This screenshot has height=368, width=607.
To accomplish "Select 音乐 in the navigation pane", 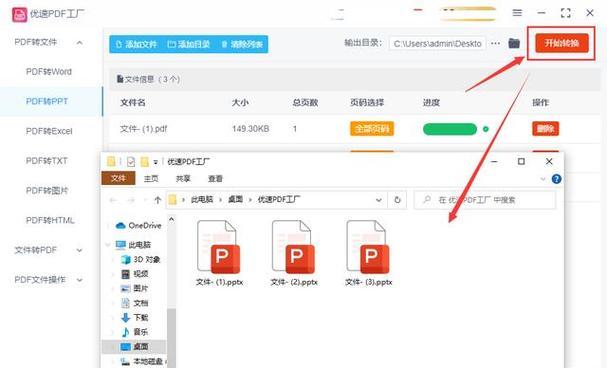I will click(x=135, y=332).
